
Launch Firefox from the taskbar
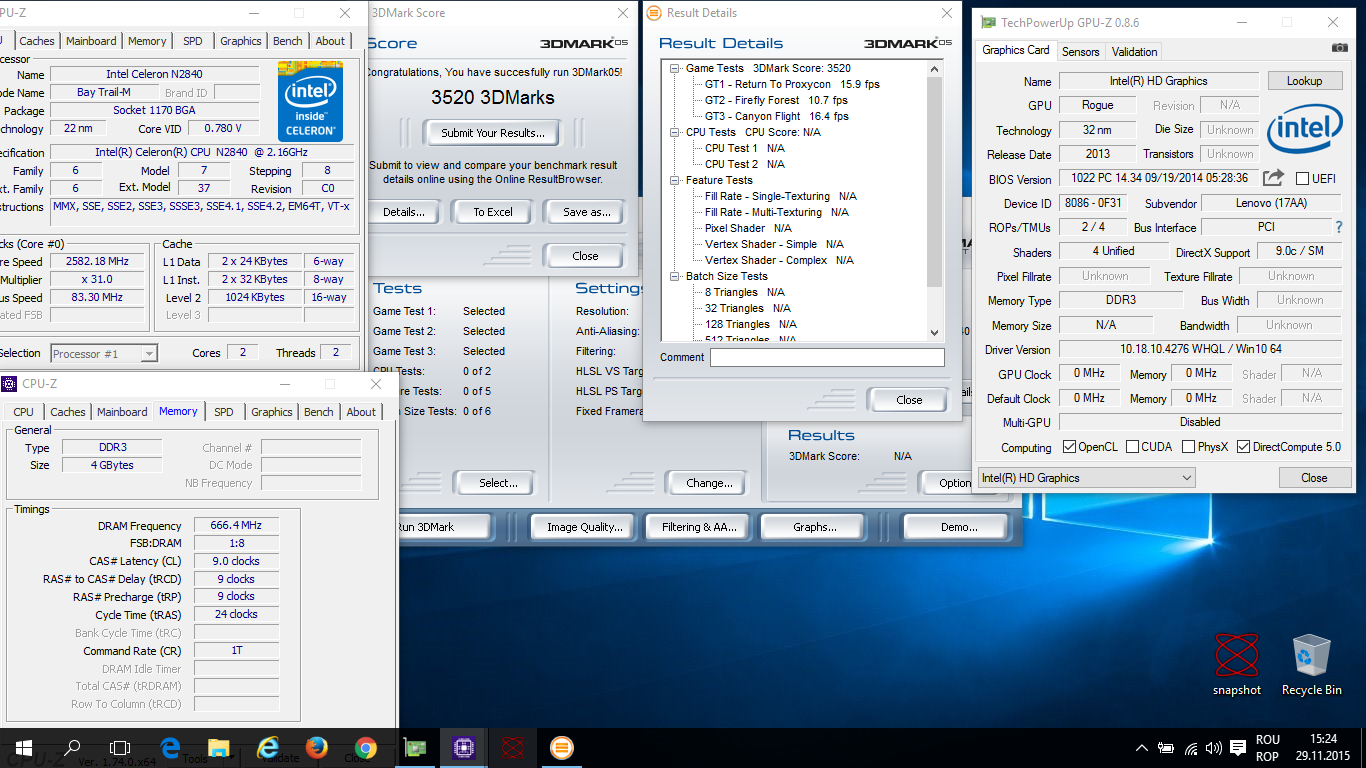pyautogui.click(x=317, y=748)
